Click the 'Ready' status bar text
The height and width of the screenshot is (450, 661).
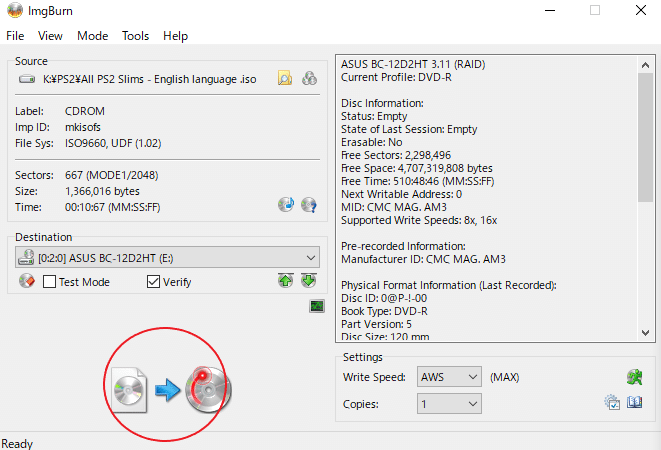coord(17,444)
